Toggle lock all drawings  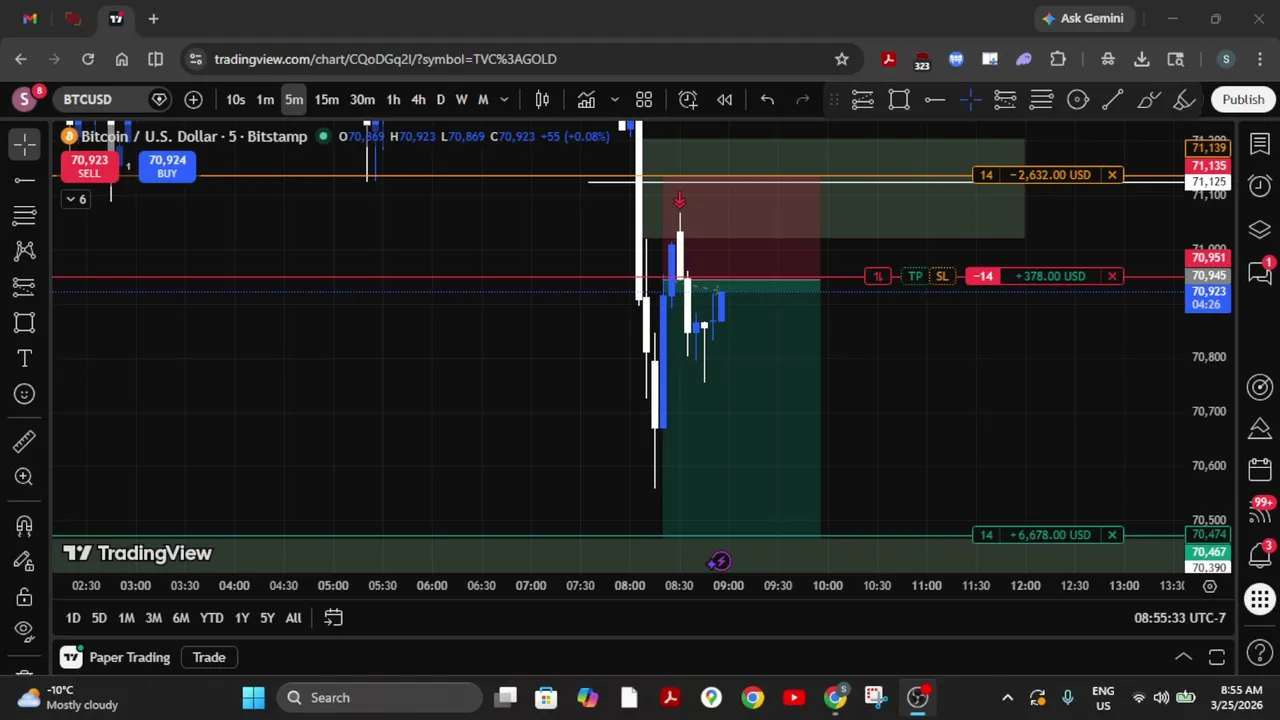point(25,597)
